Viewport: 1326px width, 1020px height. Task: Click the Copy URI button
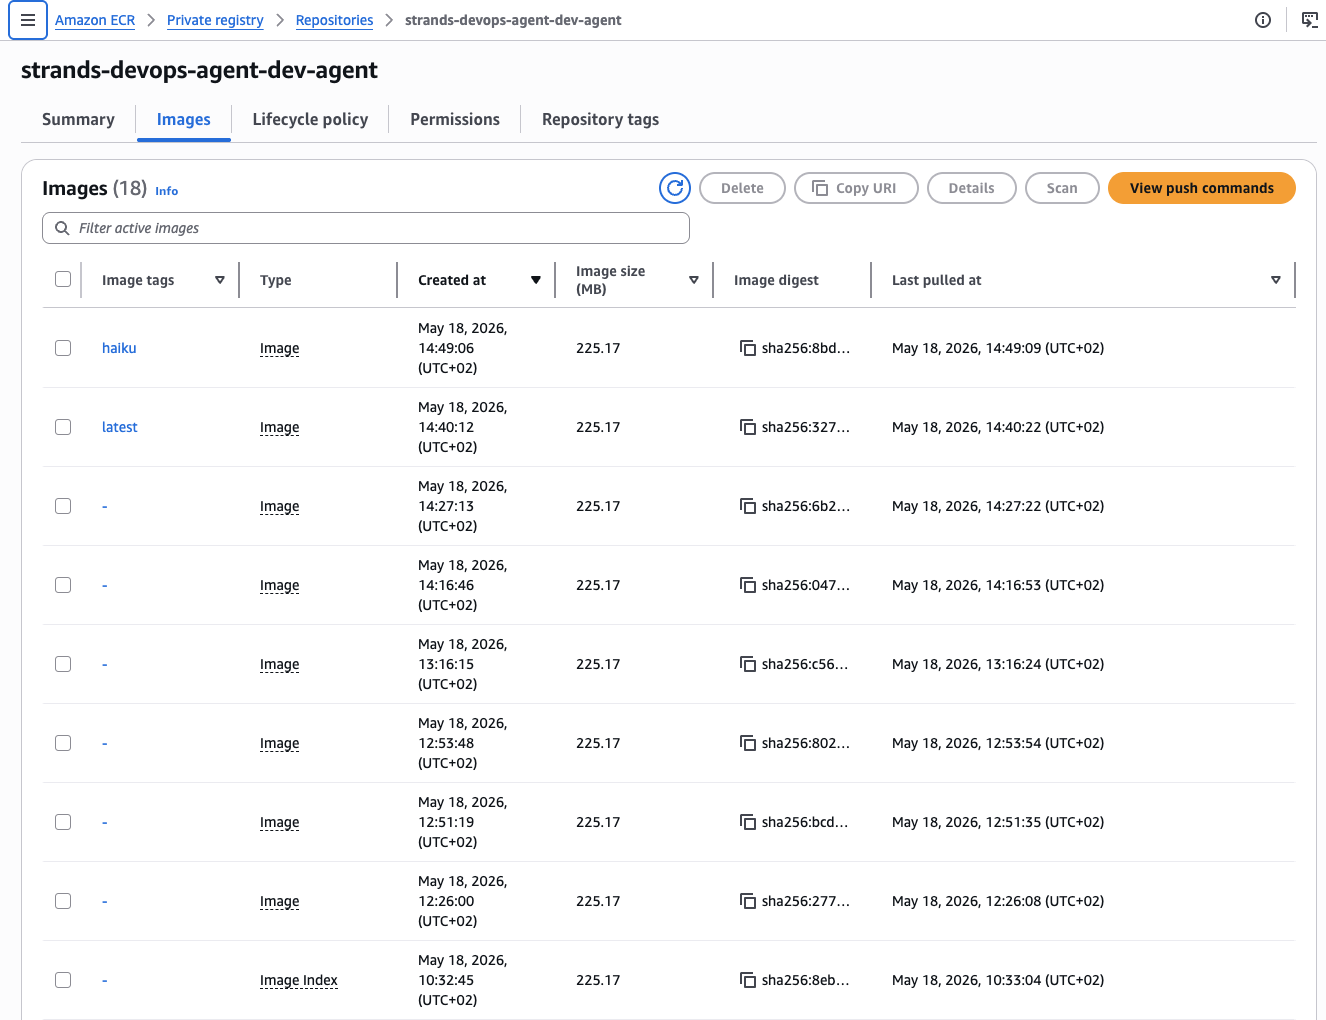coord(856,188)
